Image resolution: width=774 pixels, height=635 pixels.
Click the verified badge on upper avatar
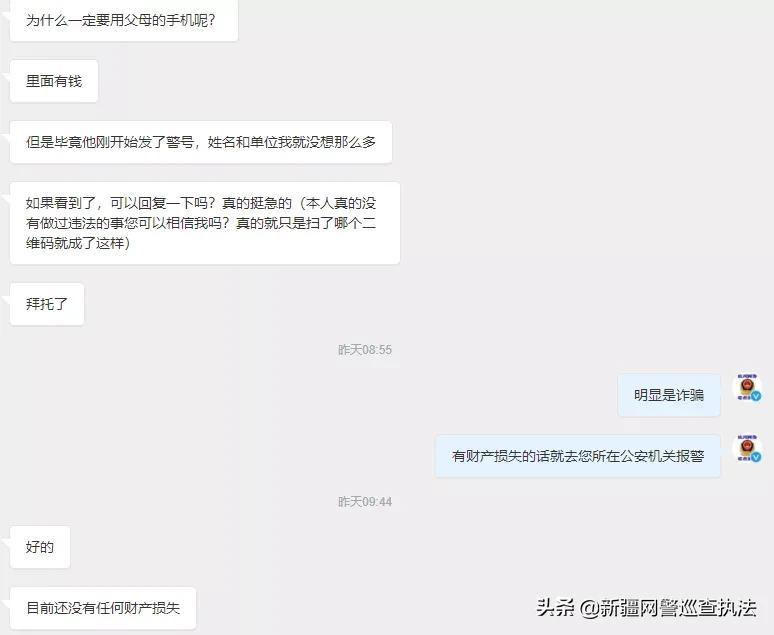(x=756, y=396)
